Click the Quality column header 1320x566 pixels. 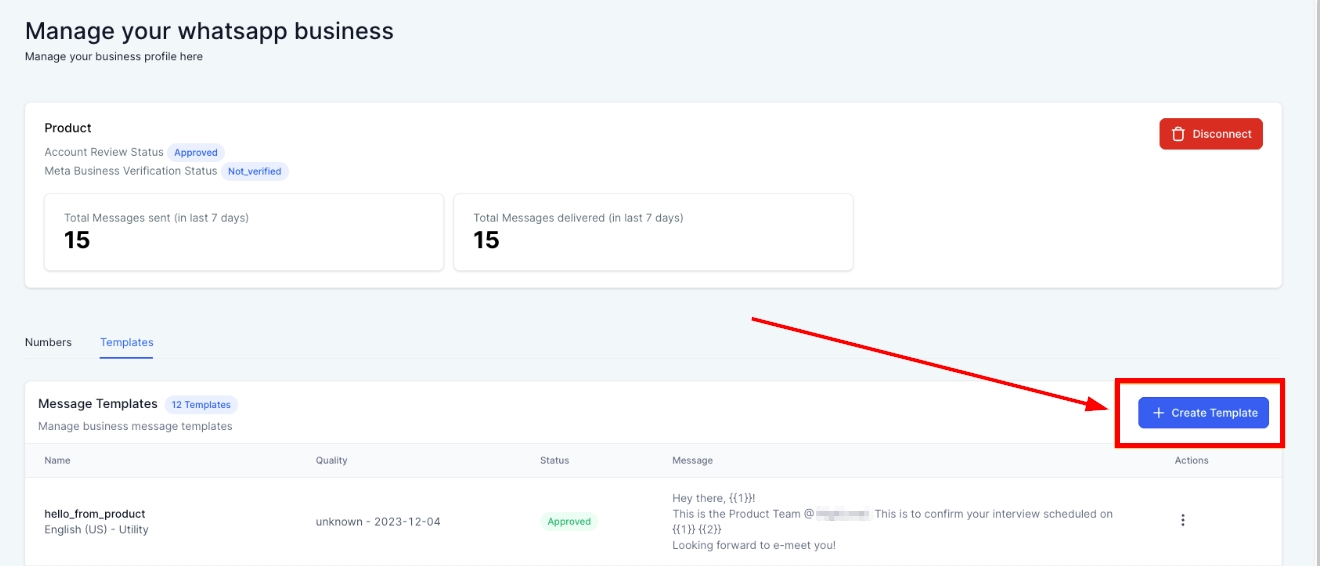[x=331, y=460]
